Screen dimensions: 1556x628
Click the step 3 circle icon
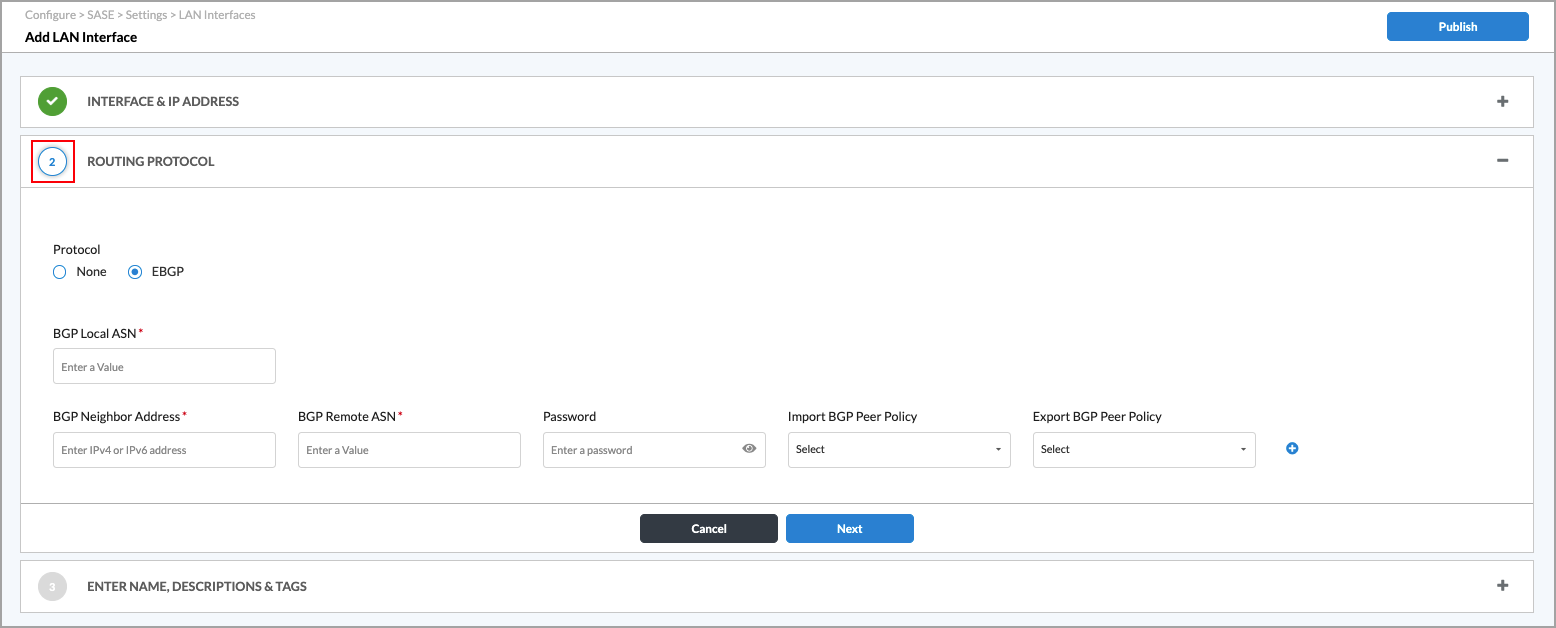click(52, 586)
